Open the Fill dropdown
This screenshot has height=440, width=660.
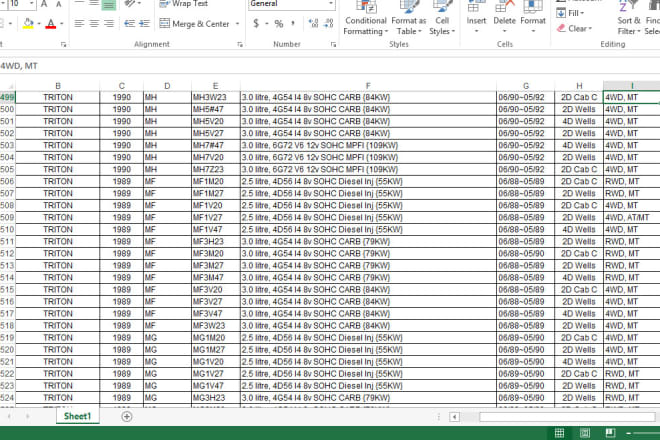(x=571, y=13)
